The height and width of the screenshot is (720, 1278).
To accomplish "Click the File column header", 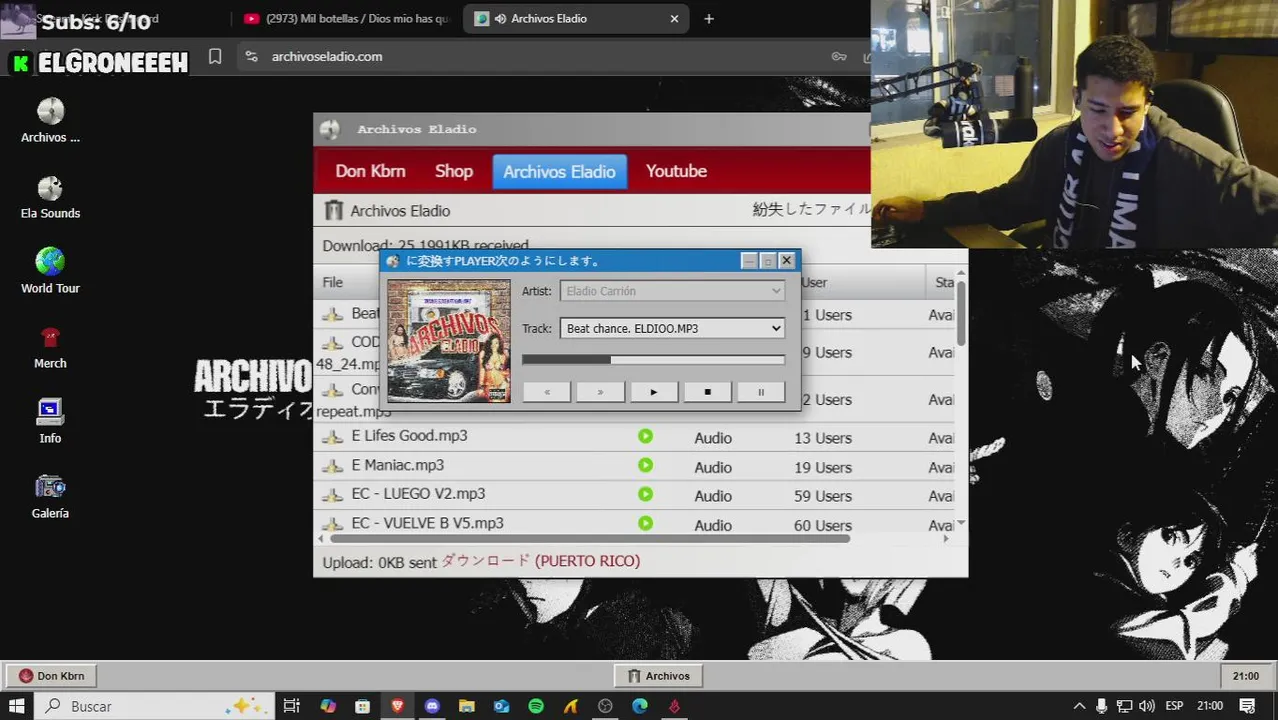I will [x=333, y=283].
